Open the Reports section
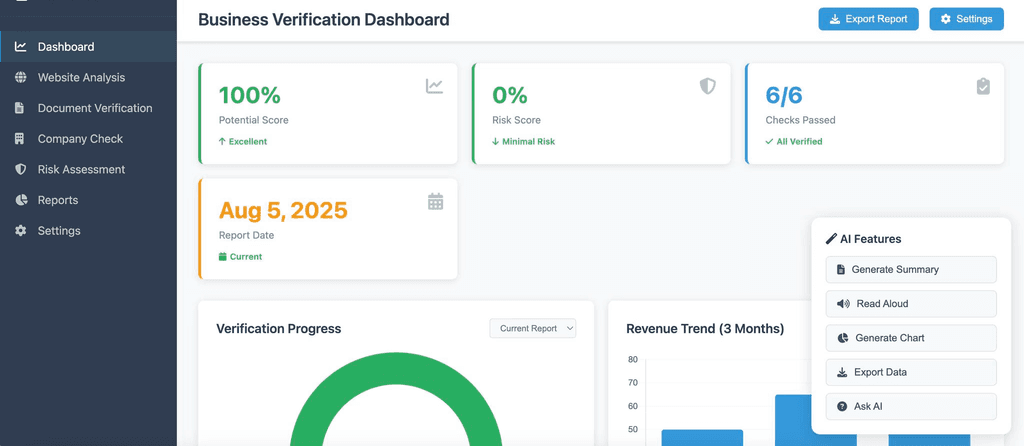The width and height of the screenshot is (1024, 446). pos(88,200)
